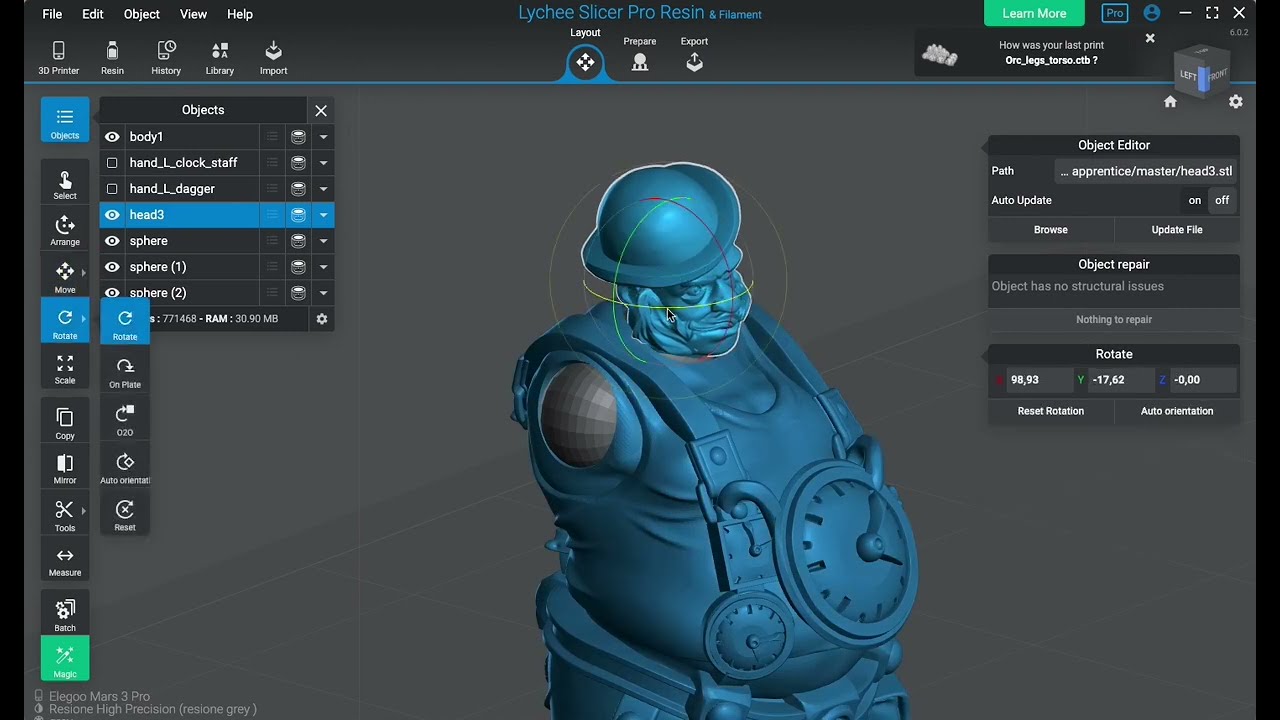The width and height of the screenshot is (1280, 720).
Task: Launch the Magic auto-setup tool
Action: pyautogui.click(x=65, y=659)
